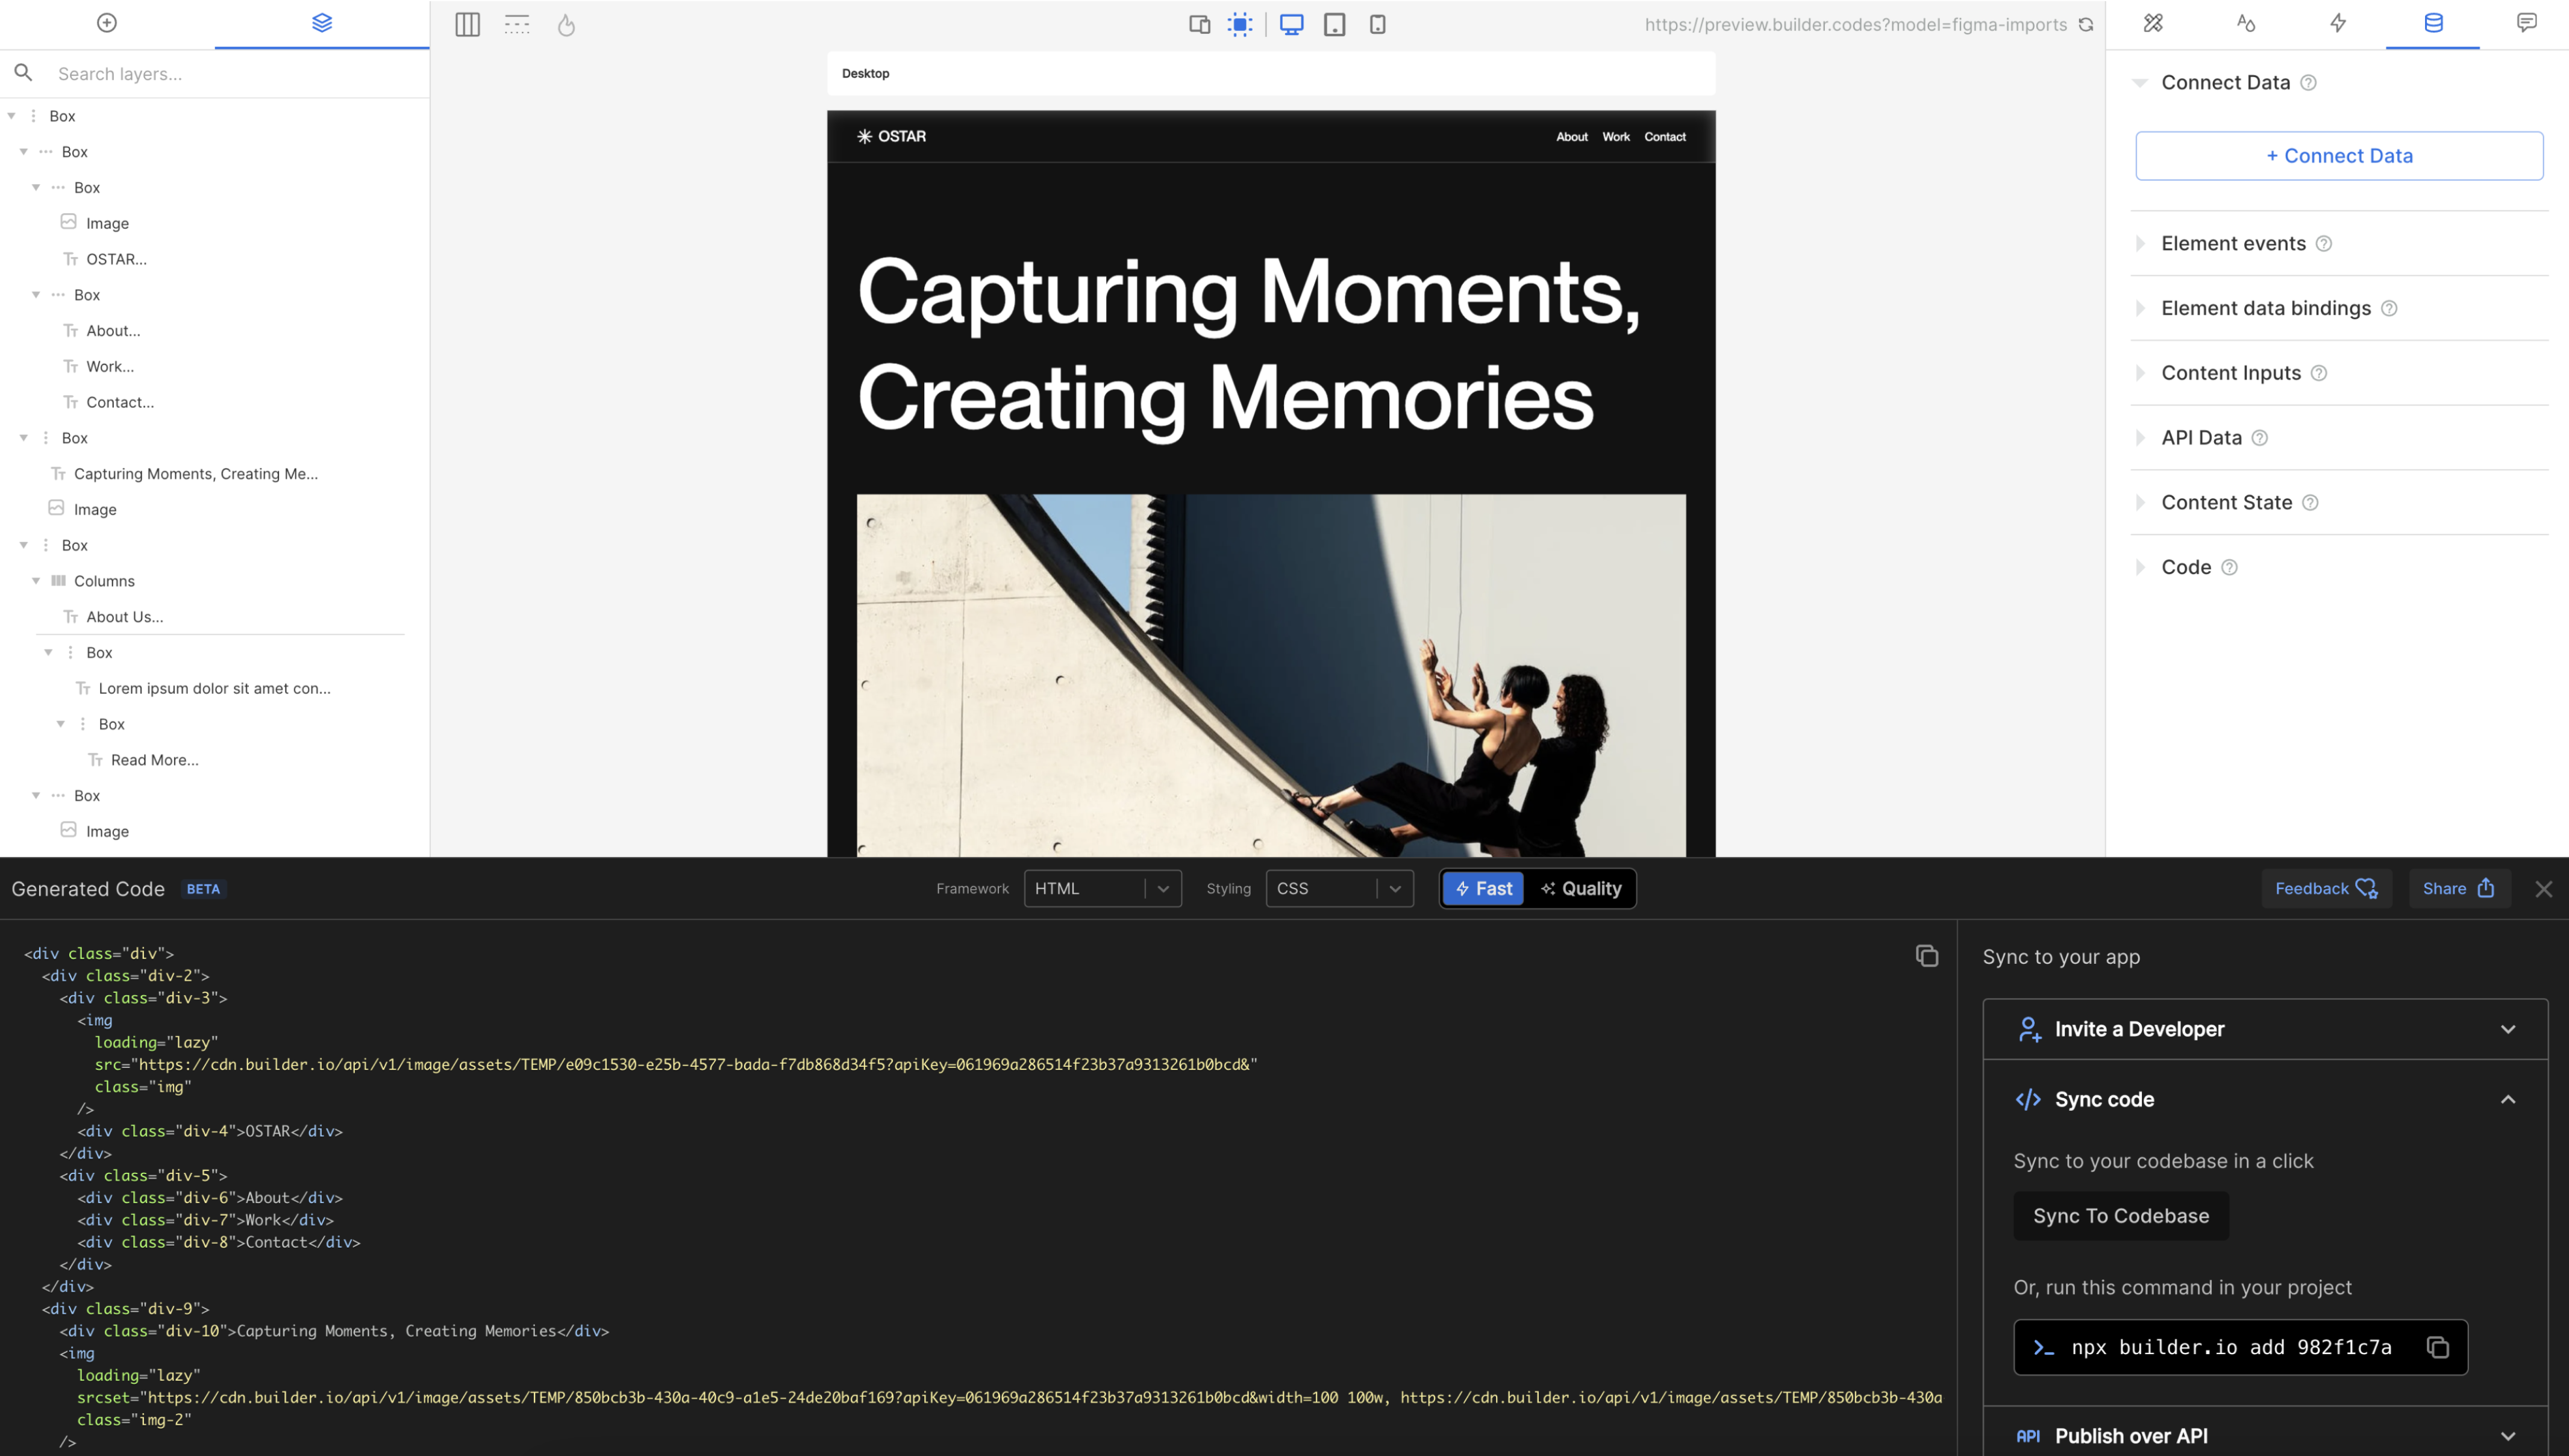2569x1456 pixels.
Task: Copy the npx builder.io command
Action: [x=2437, y=1347]
